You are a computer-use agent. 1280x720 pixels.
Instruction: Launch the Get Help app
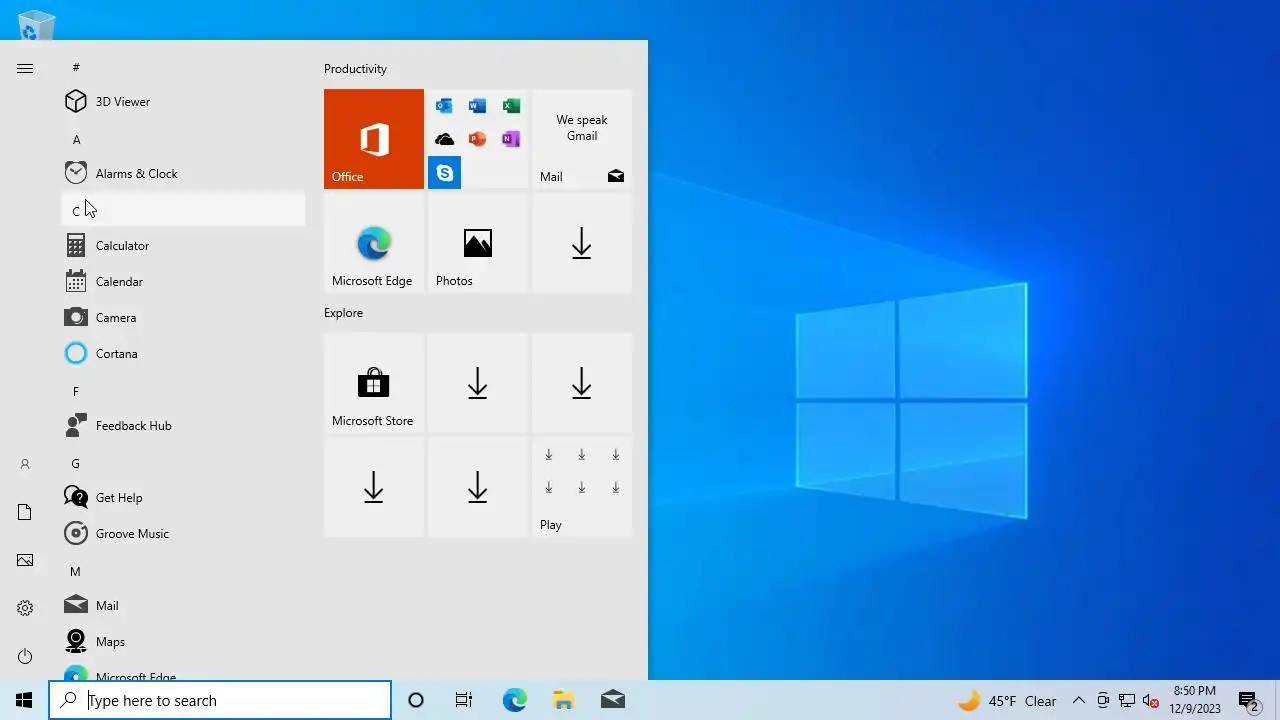[183, 497]
